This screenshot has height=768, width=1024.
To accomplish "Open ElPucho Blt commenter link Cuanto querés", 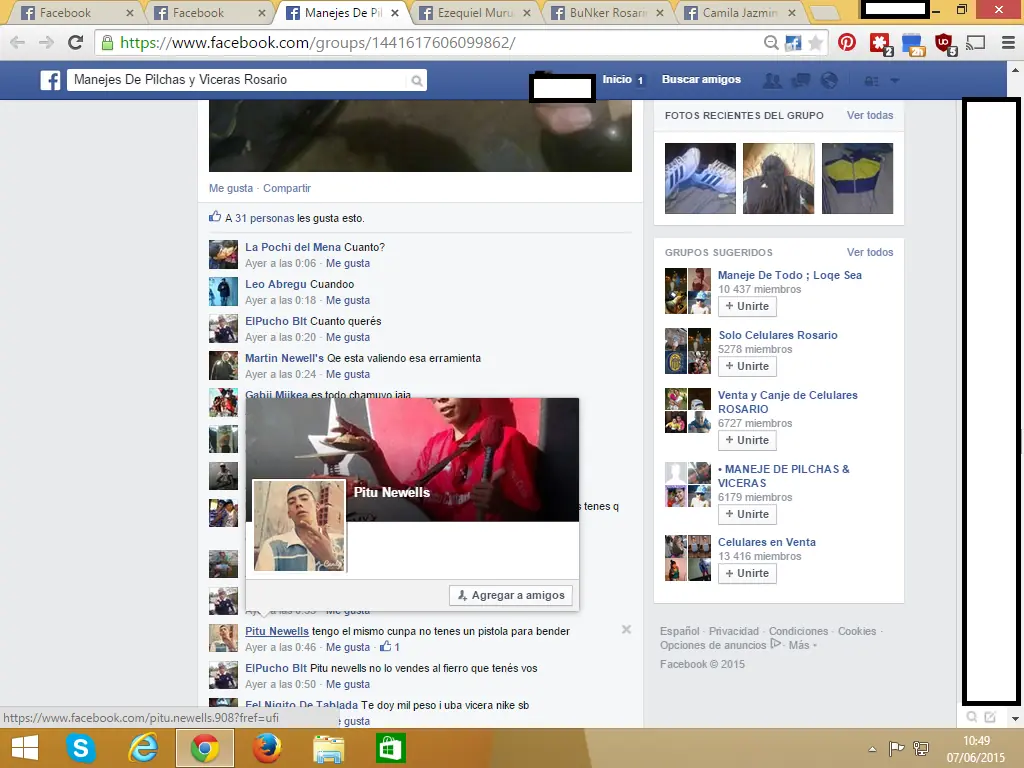I will [x=276, y=321].
